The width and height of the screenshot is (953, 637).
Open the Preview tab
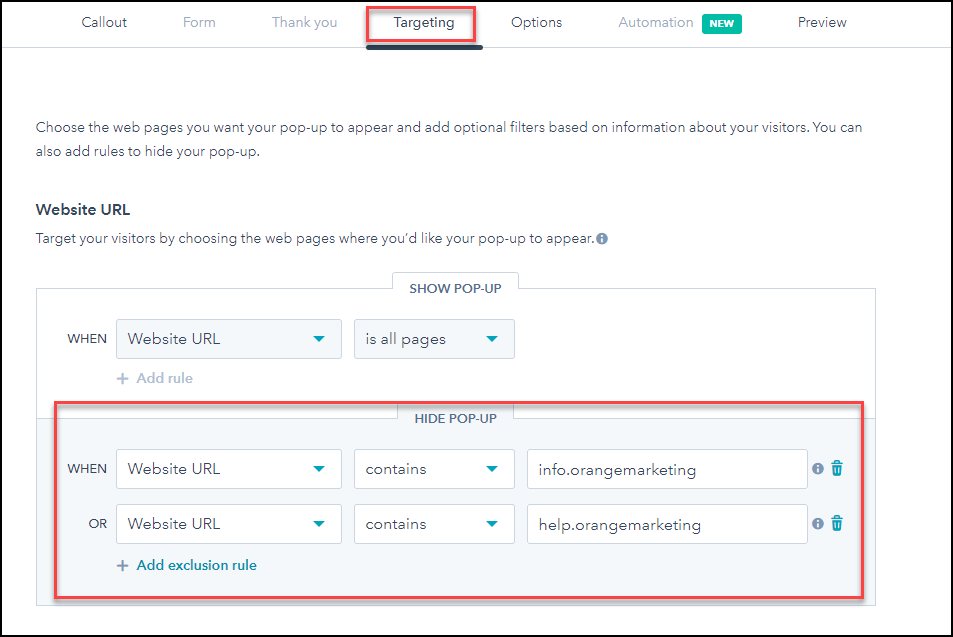(821, 21)
